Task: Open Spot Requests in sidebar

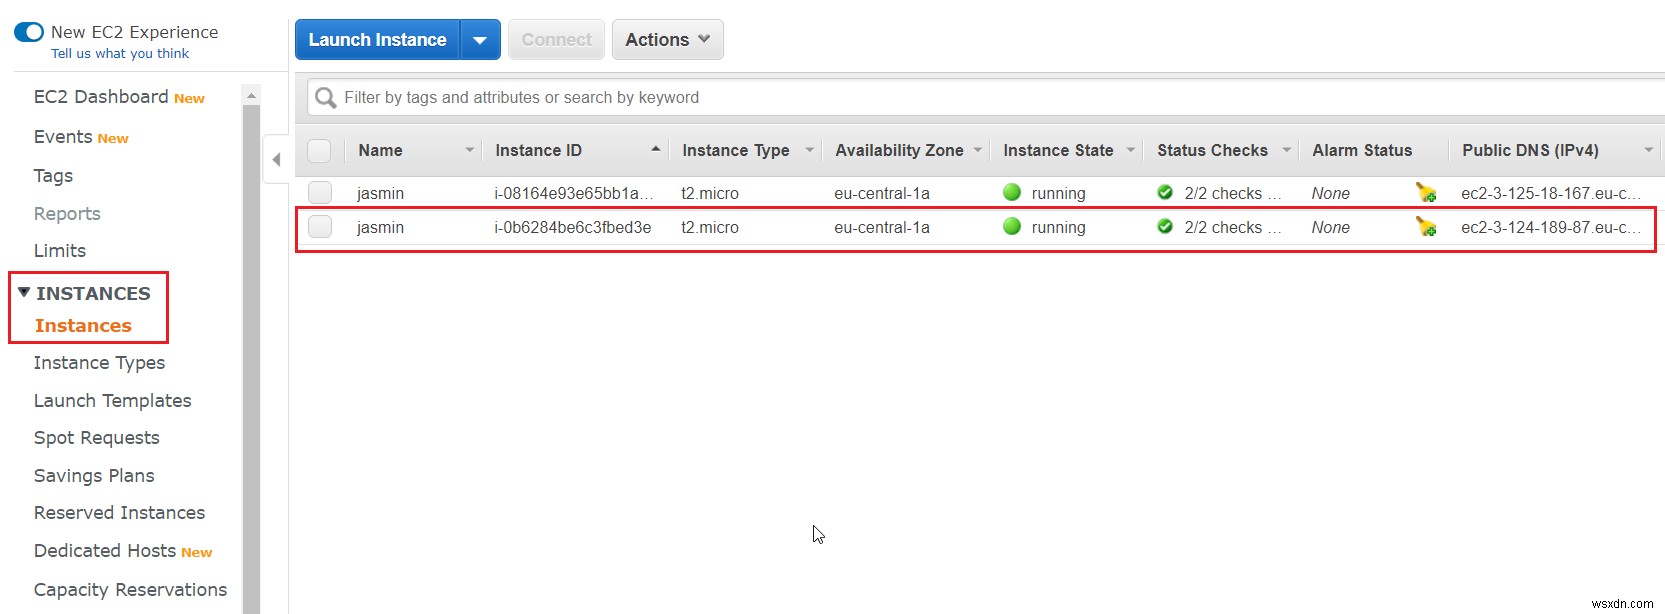Action: coord(96,438)
